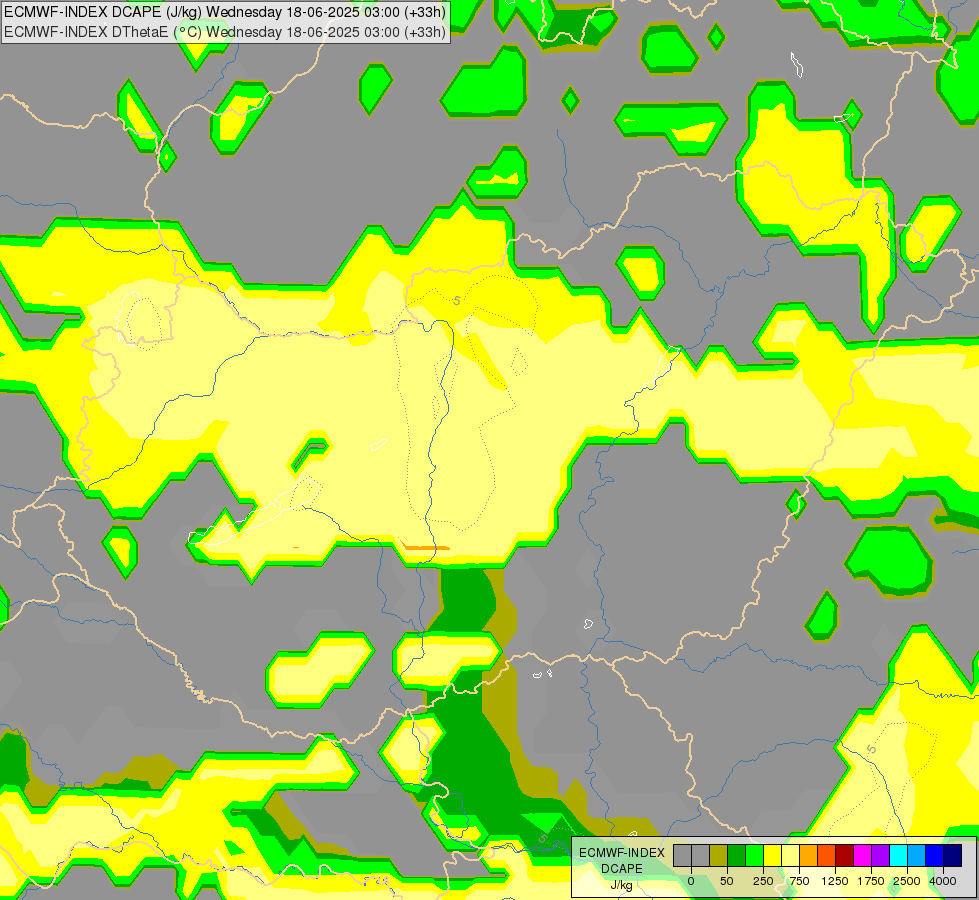Click the small orange streak on the map
The height and width of the screenshot is (900, 979).
[426, 548]
